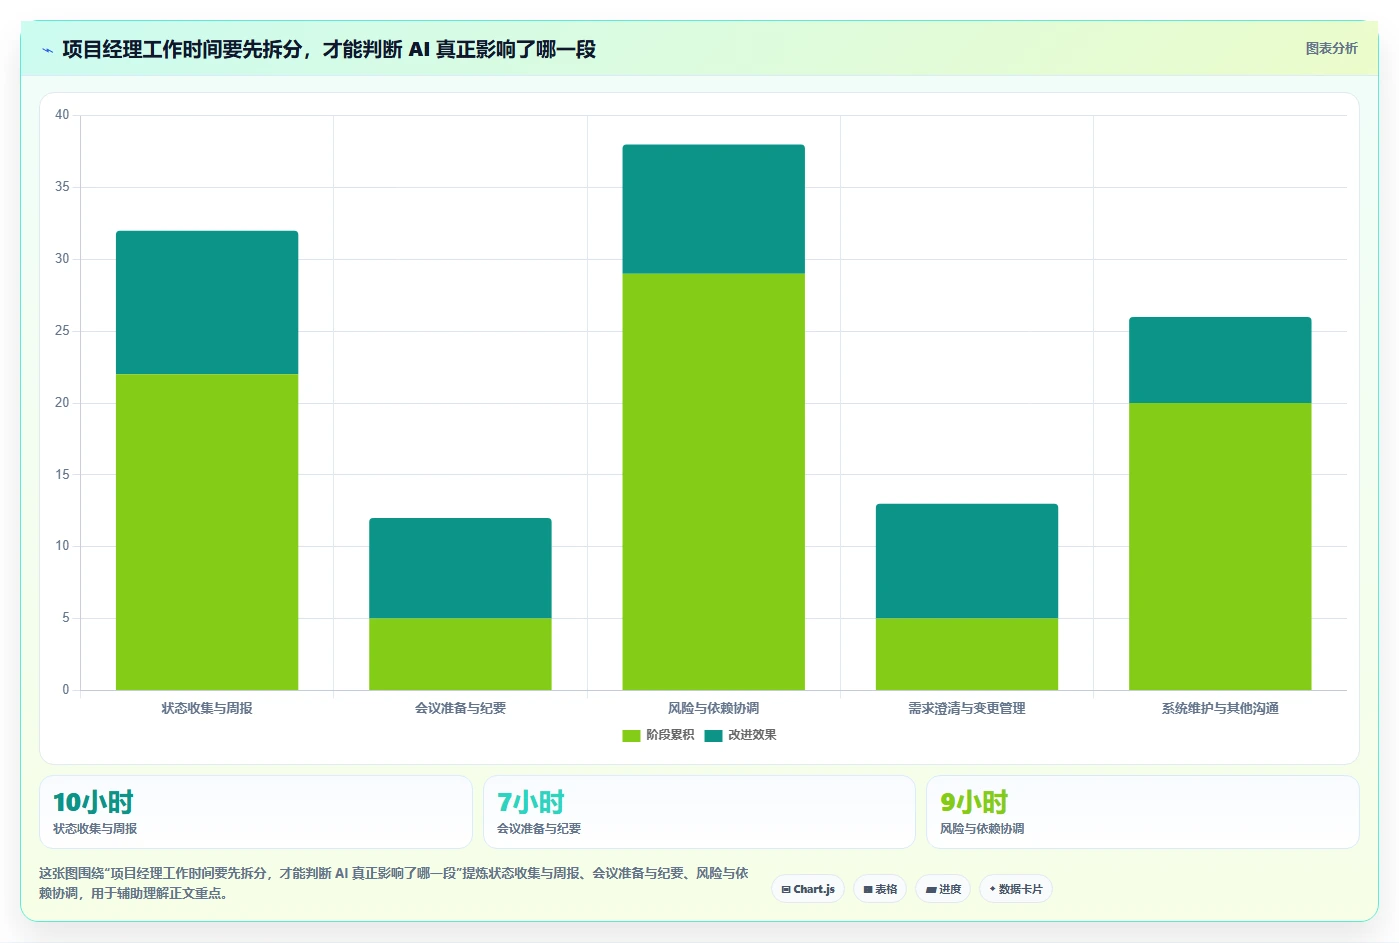1399x943 pixels.
Task: Click the 会议准备与纪要 x-axis label
Action: pos(460,708)
